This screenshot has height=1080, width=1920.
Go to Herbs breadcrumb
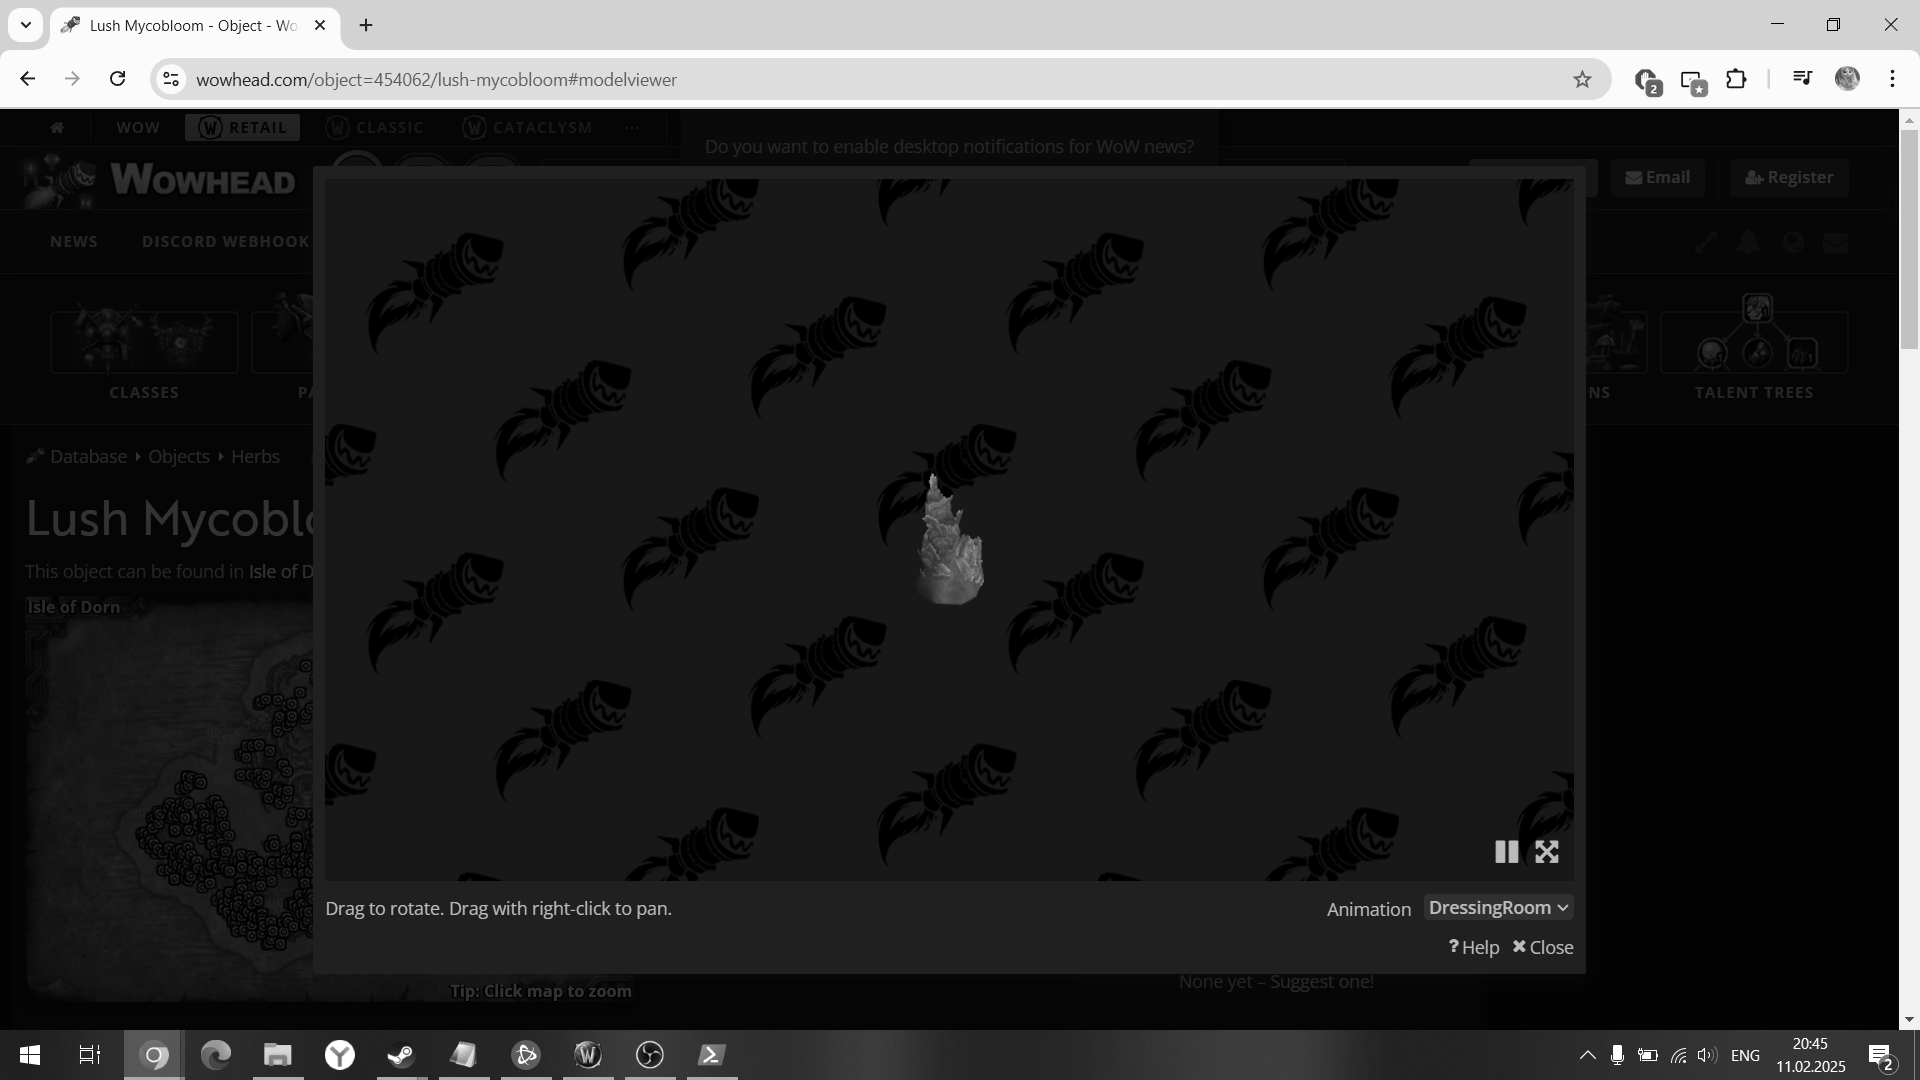click(255, 457)
